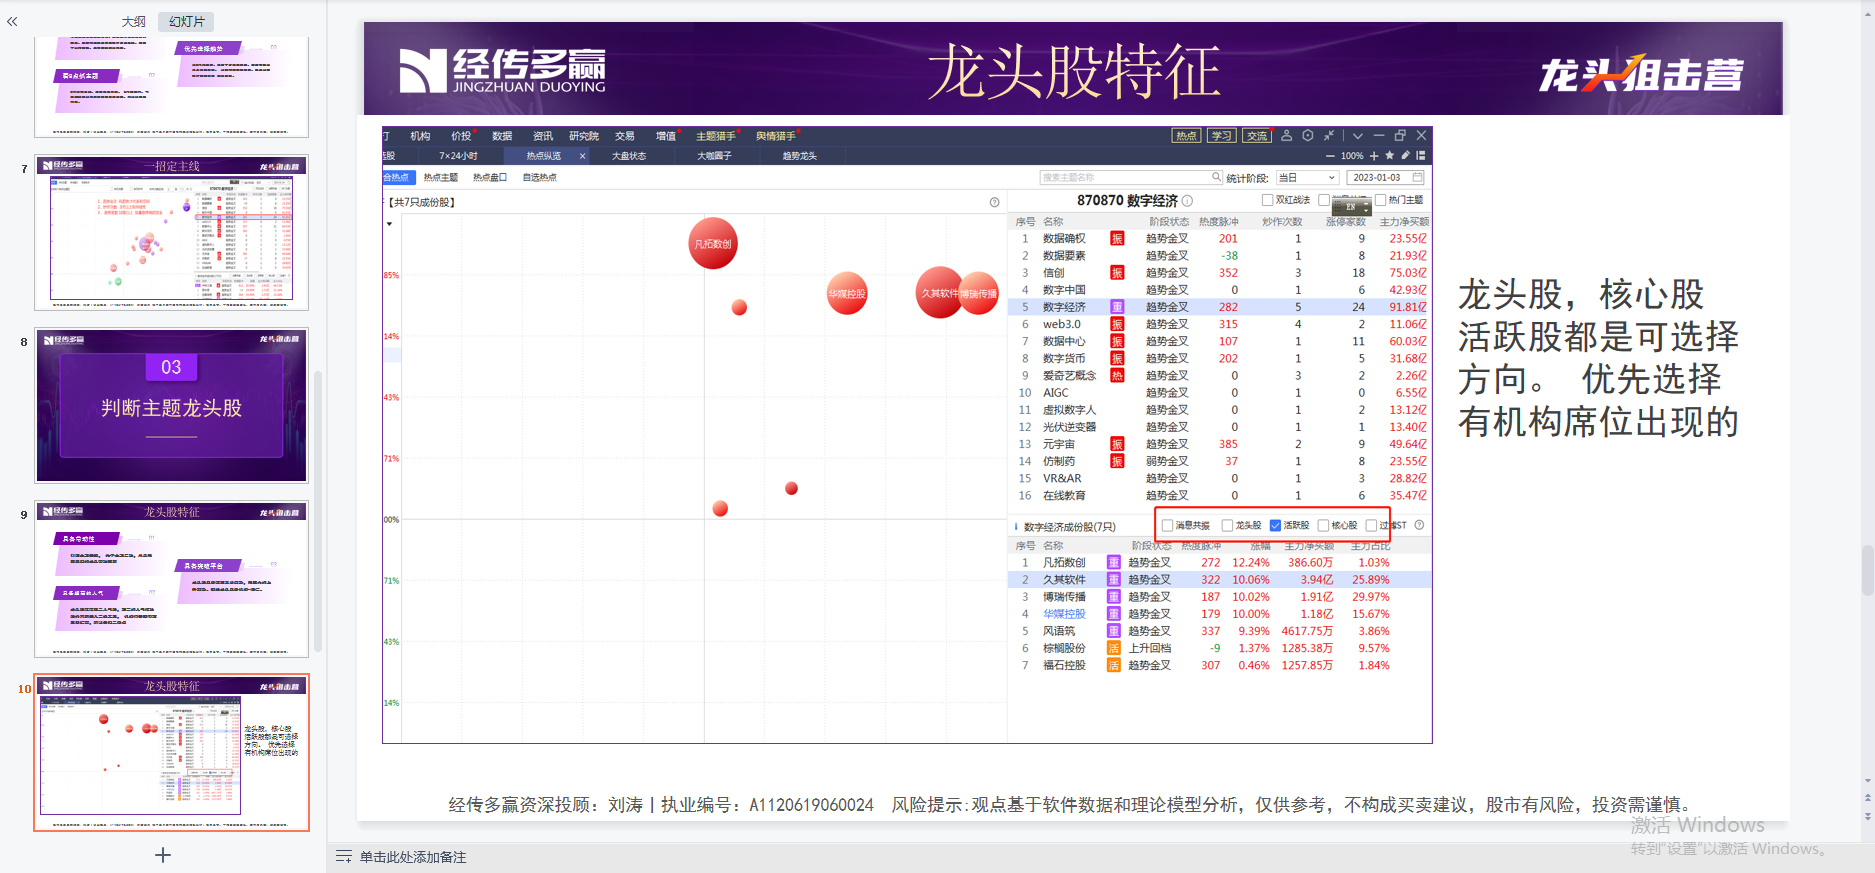The image size is (1875, 873).
Task: Click the star favorite icon
Action: [x=1390, y=156]
